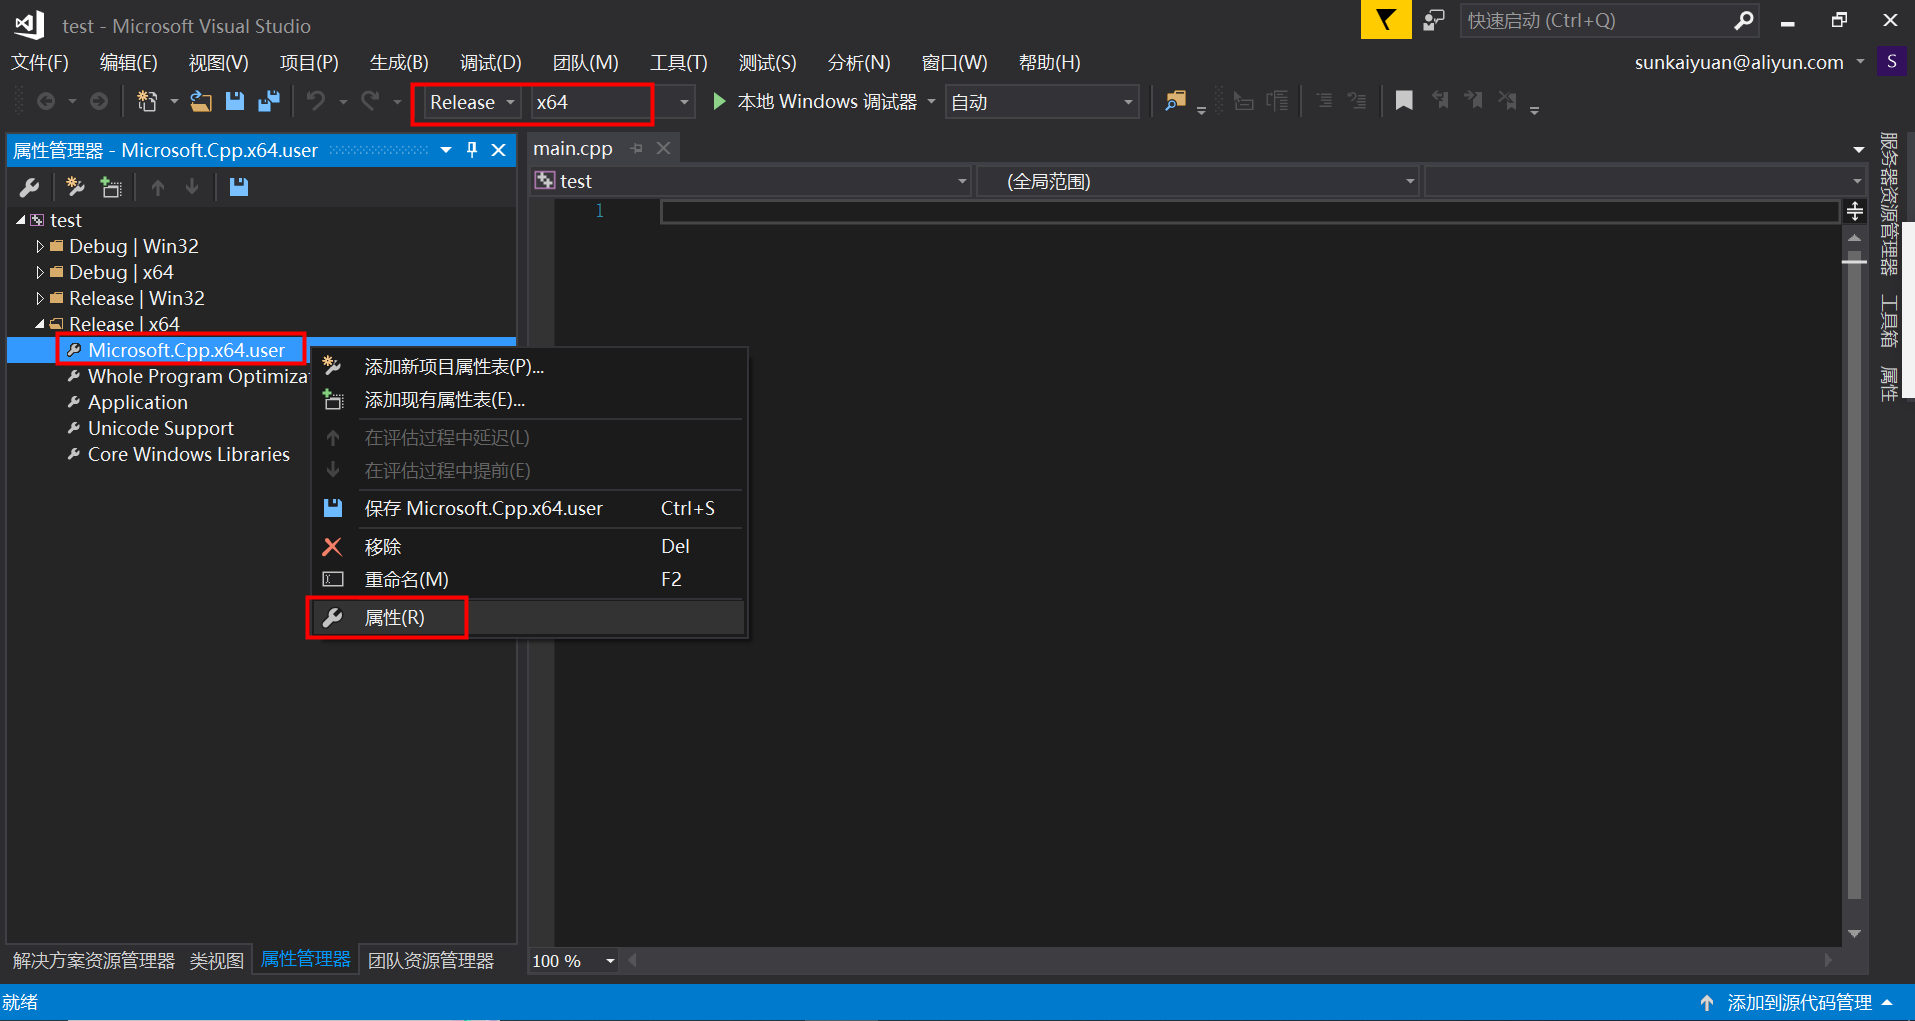Click the Save All toolbar icon

268,101
